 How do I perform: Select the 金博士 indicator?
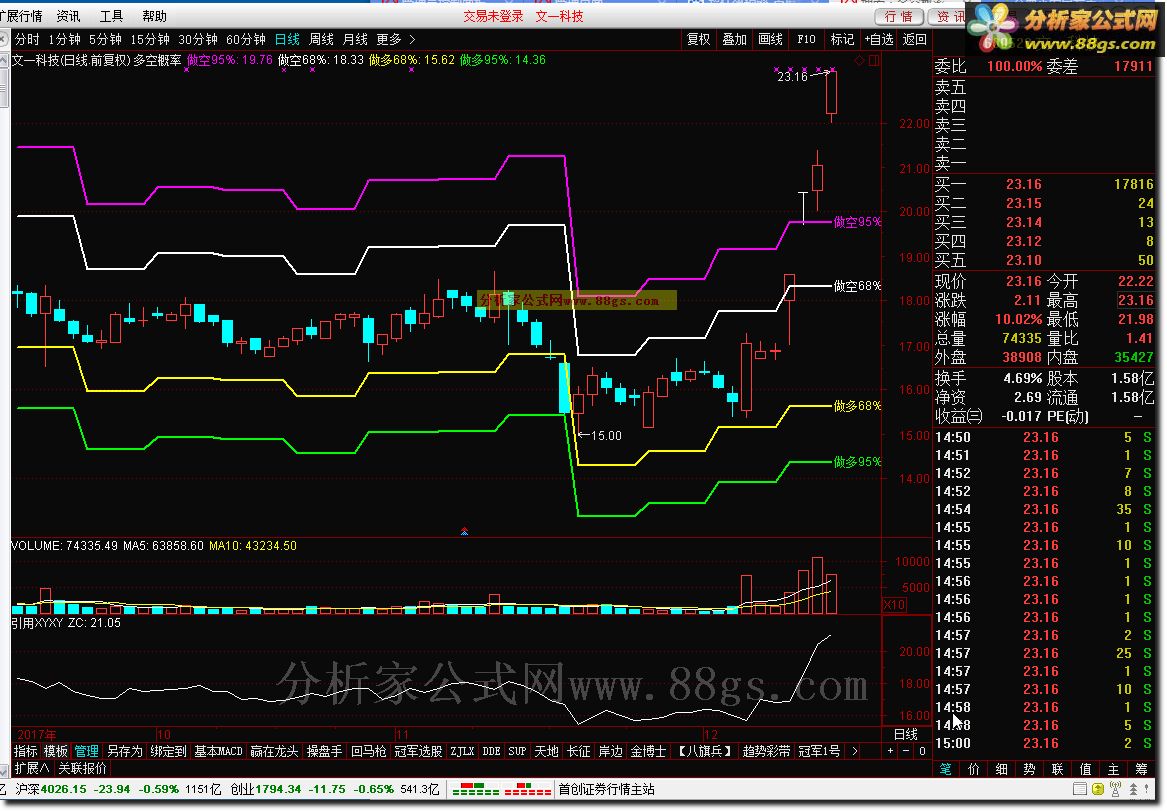click(648, 751)
